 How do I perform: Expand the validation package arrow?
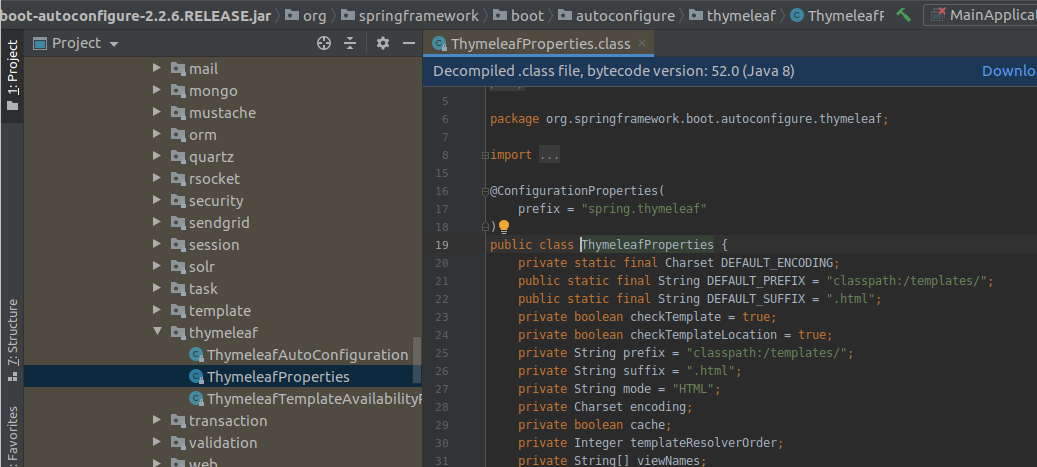click(x=157, y=442)
